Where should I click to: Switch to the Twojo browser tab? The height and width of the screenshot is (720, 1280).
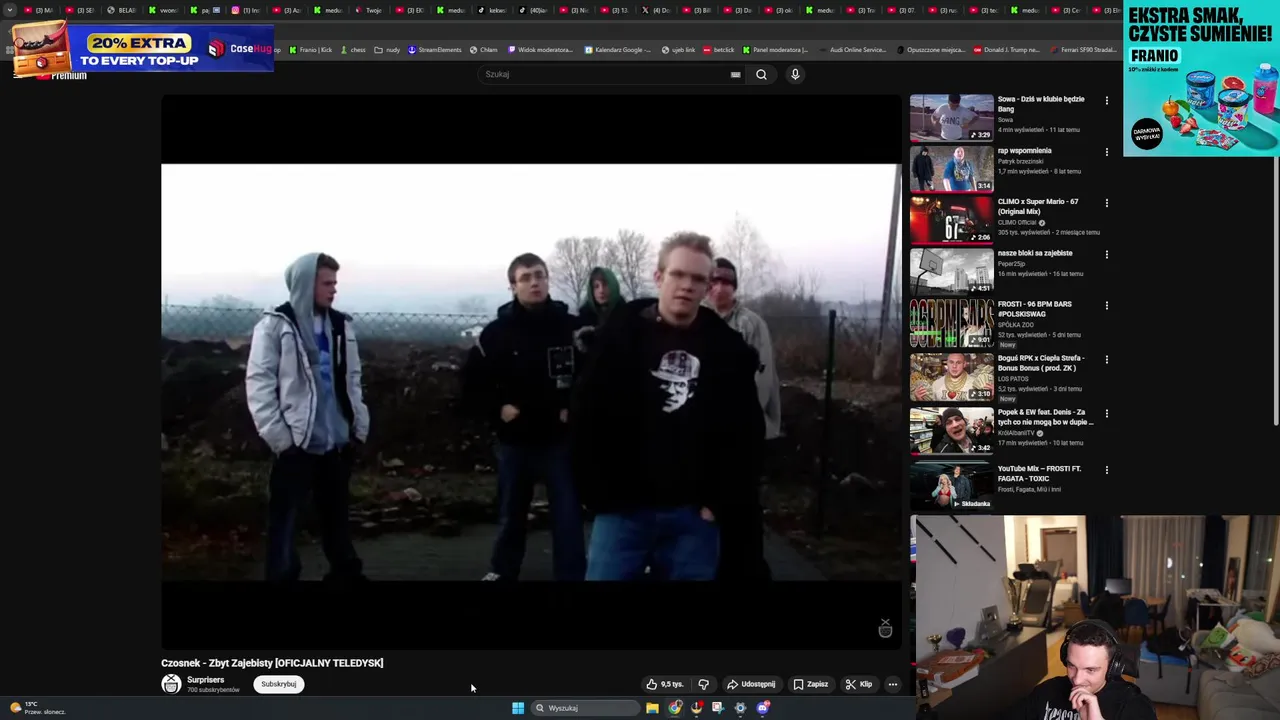368,10
